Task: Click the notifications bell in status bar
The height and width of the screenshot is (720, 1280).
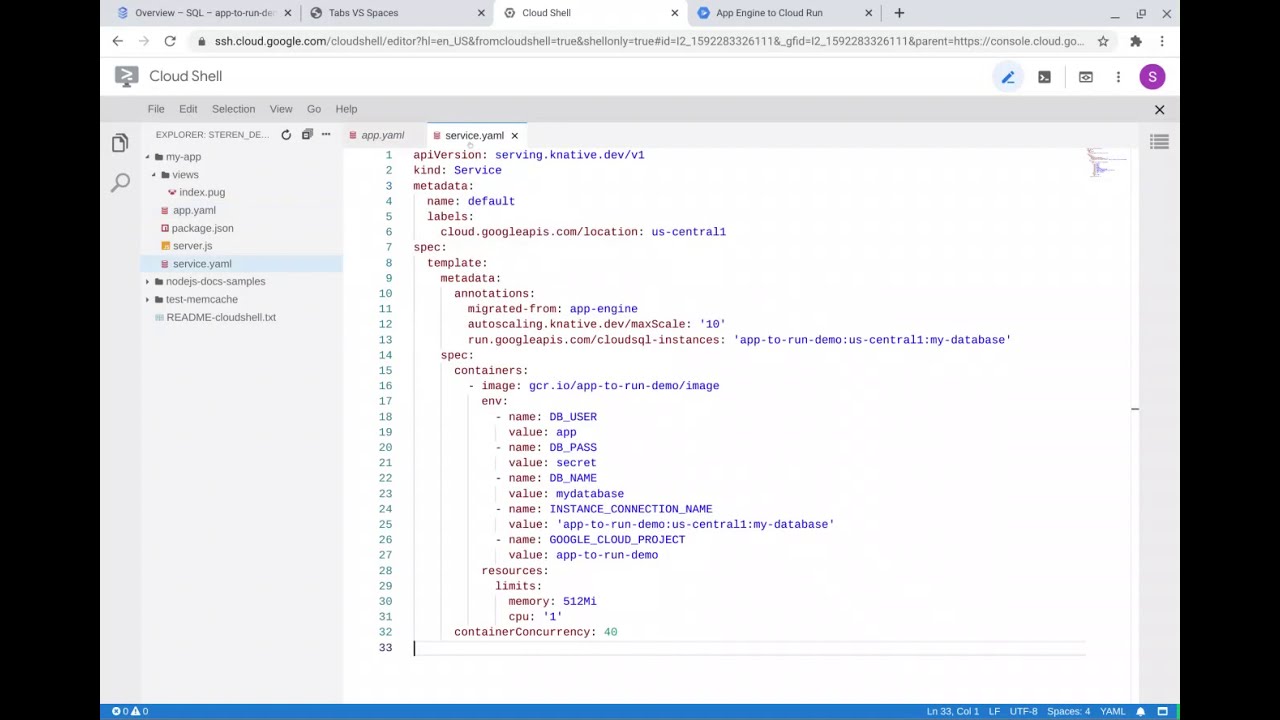Action: 1140,711
